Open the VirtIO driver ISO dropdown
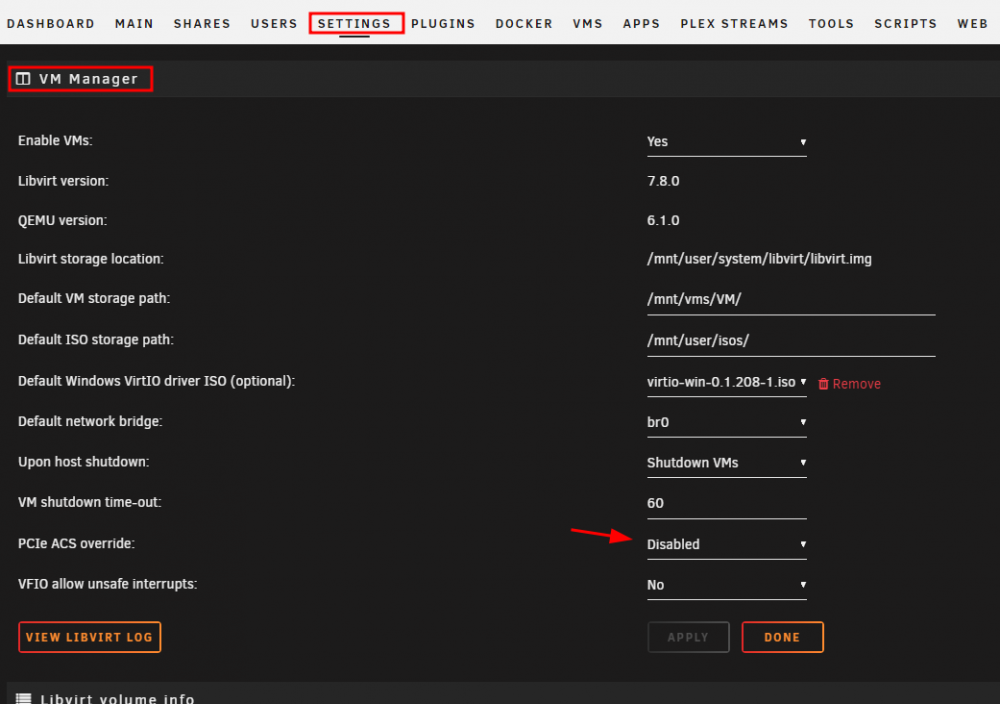This screenshot has height=704, width=1000. point(726,383)
